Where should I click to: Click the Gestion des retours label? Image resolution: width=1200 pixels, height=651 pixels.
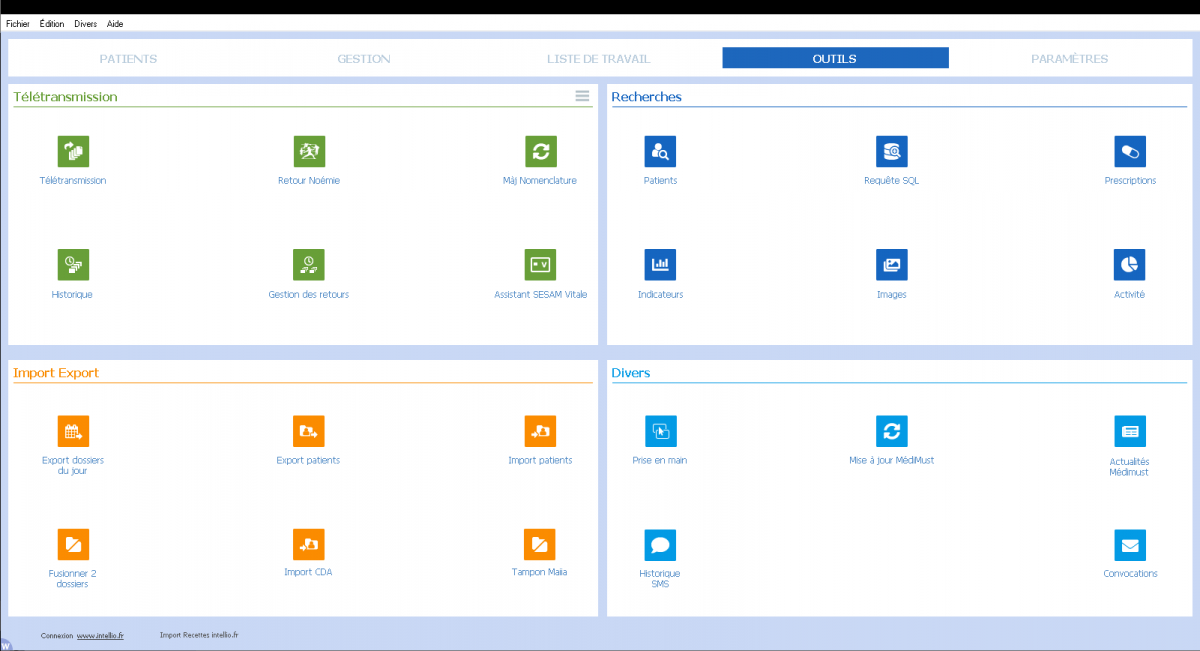[309, 295]
